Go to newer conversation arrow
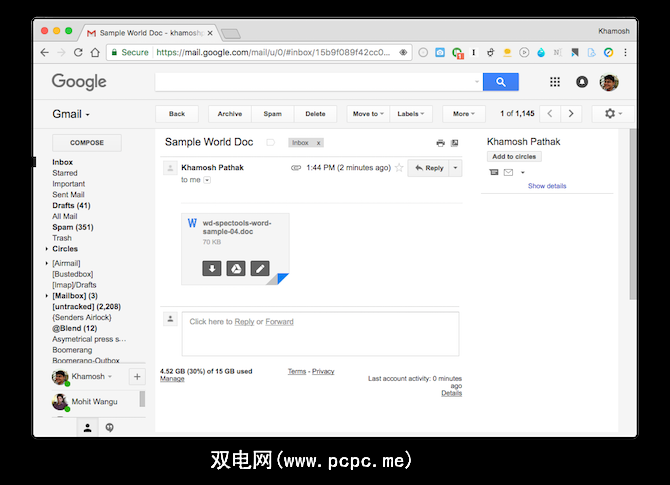Image resolution: width=670 pixels, height=485 pixels. pos(550,114)
